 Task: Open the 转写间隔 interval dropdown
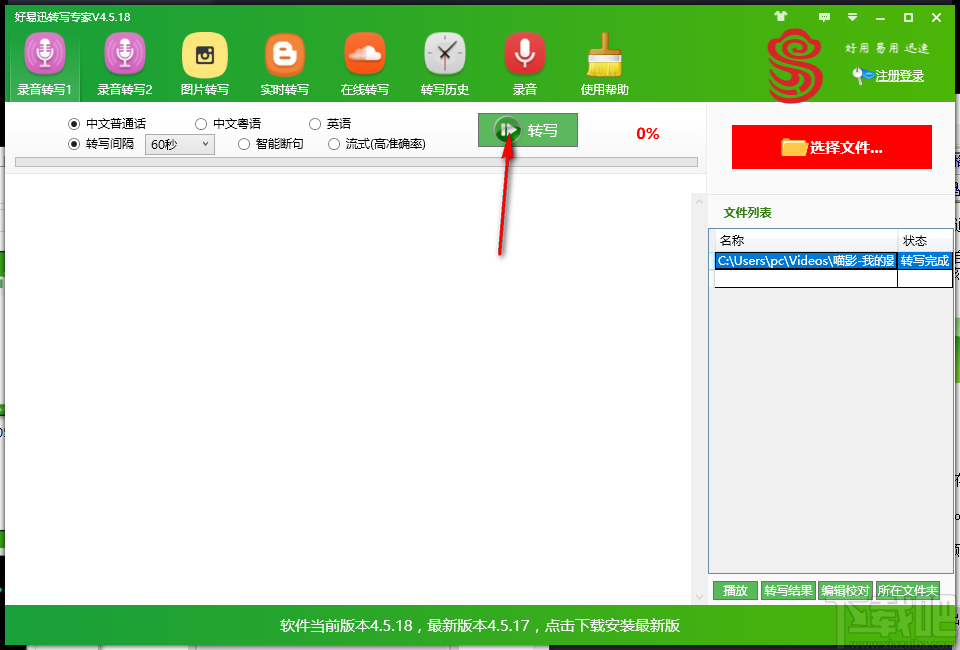pyautogui.click(x=180, y=143)
